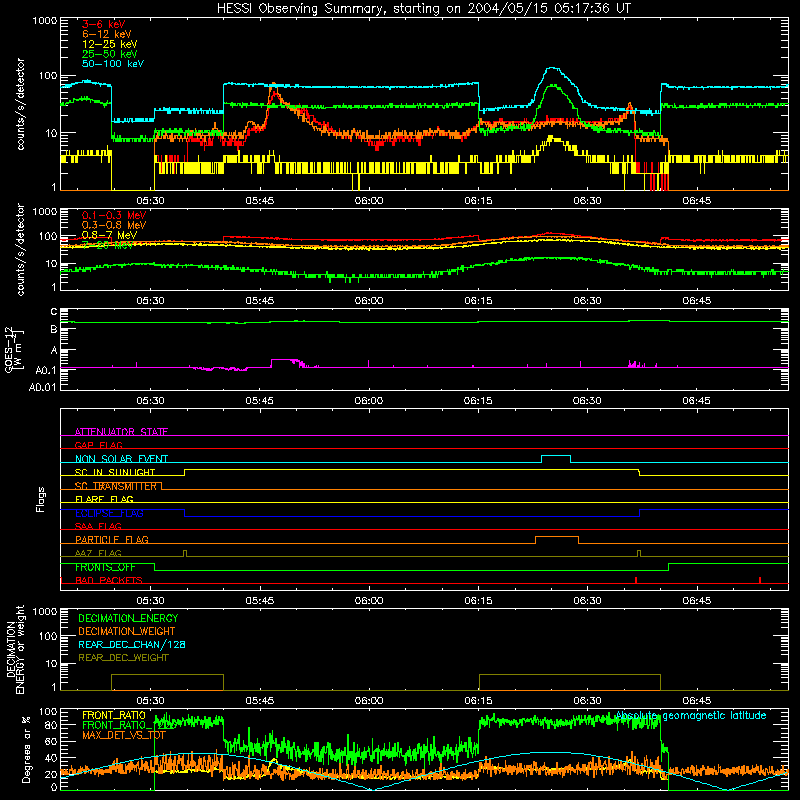Click the MAX_DET_VS_TOT legend label
Screen dimensions: 800x800
124,735
